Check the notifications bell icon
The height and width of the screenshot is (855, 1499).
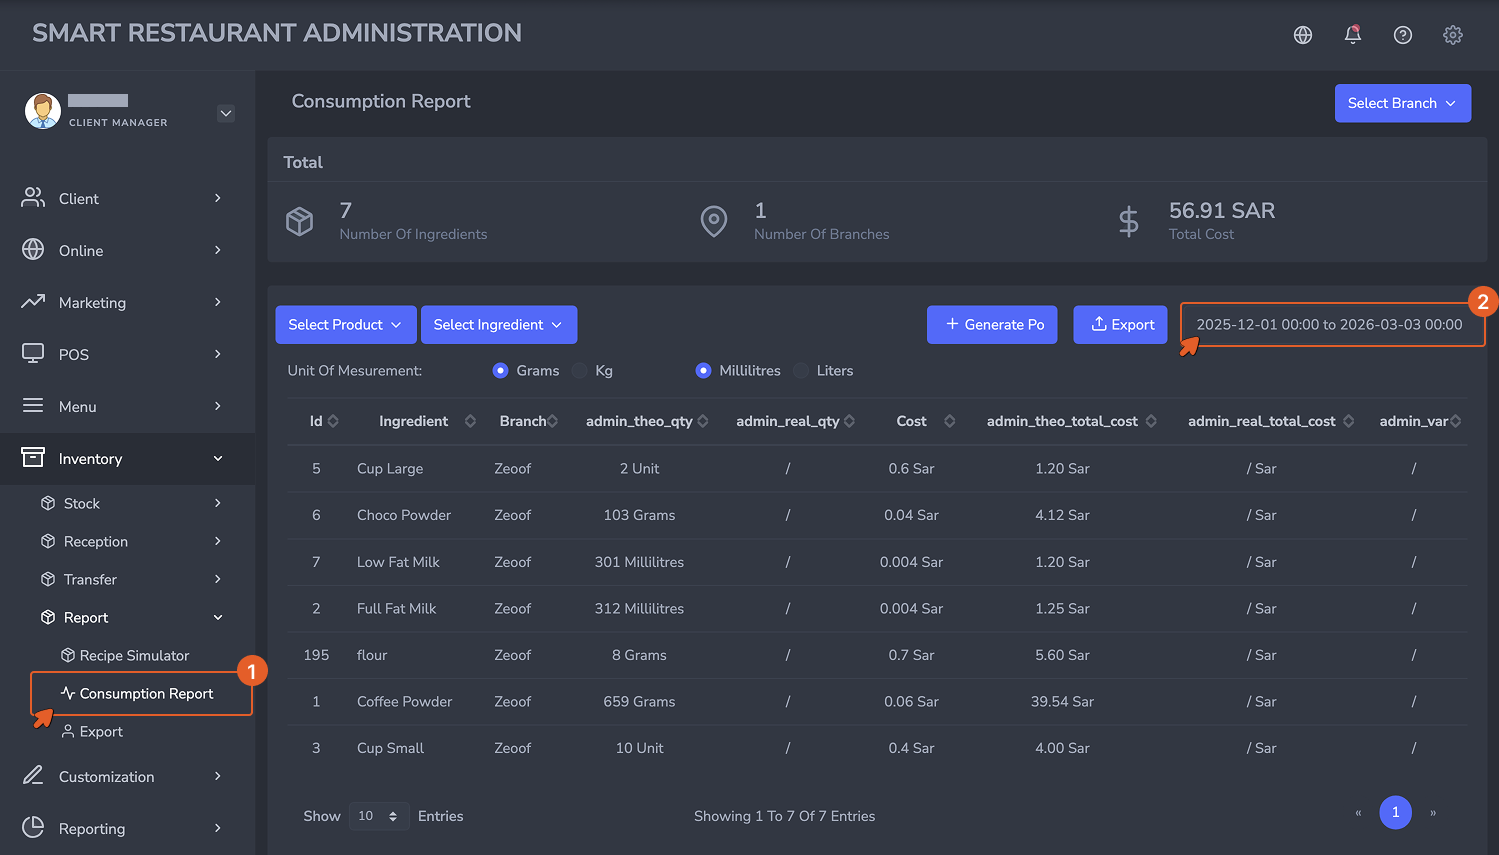click(x=1353, y=35)
